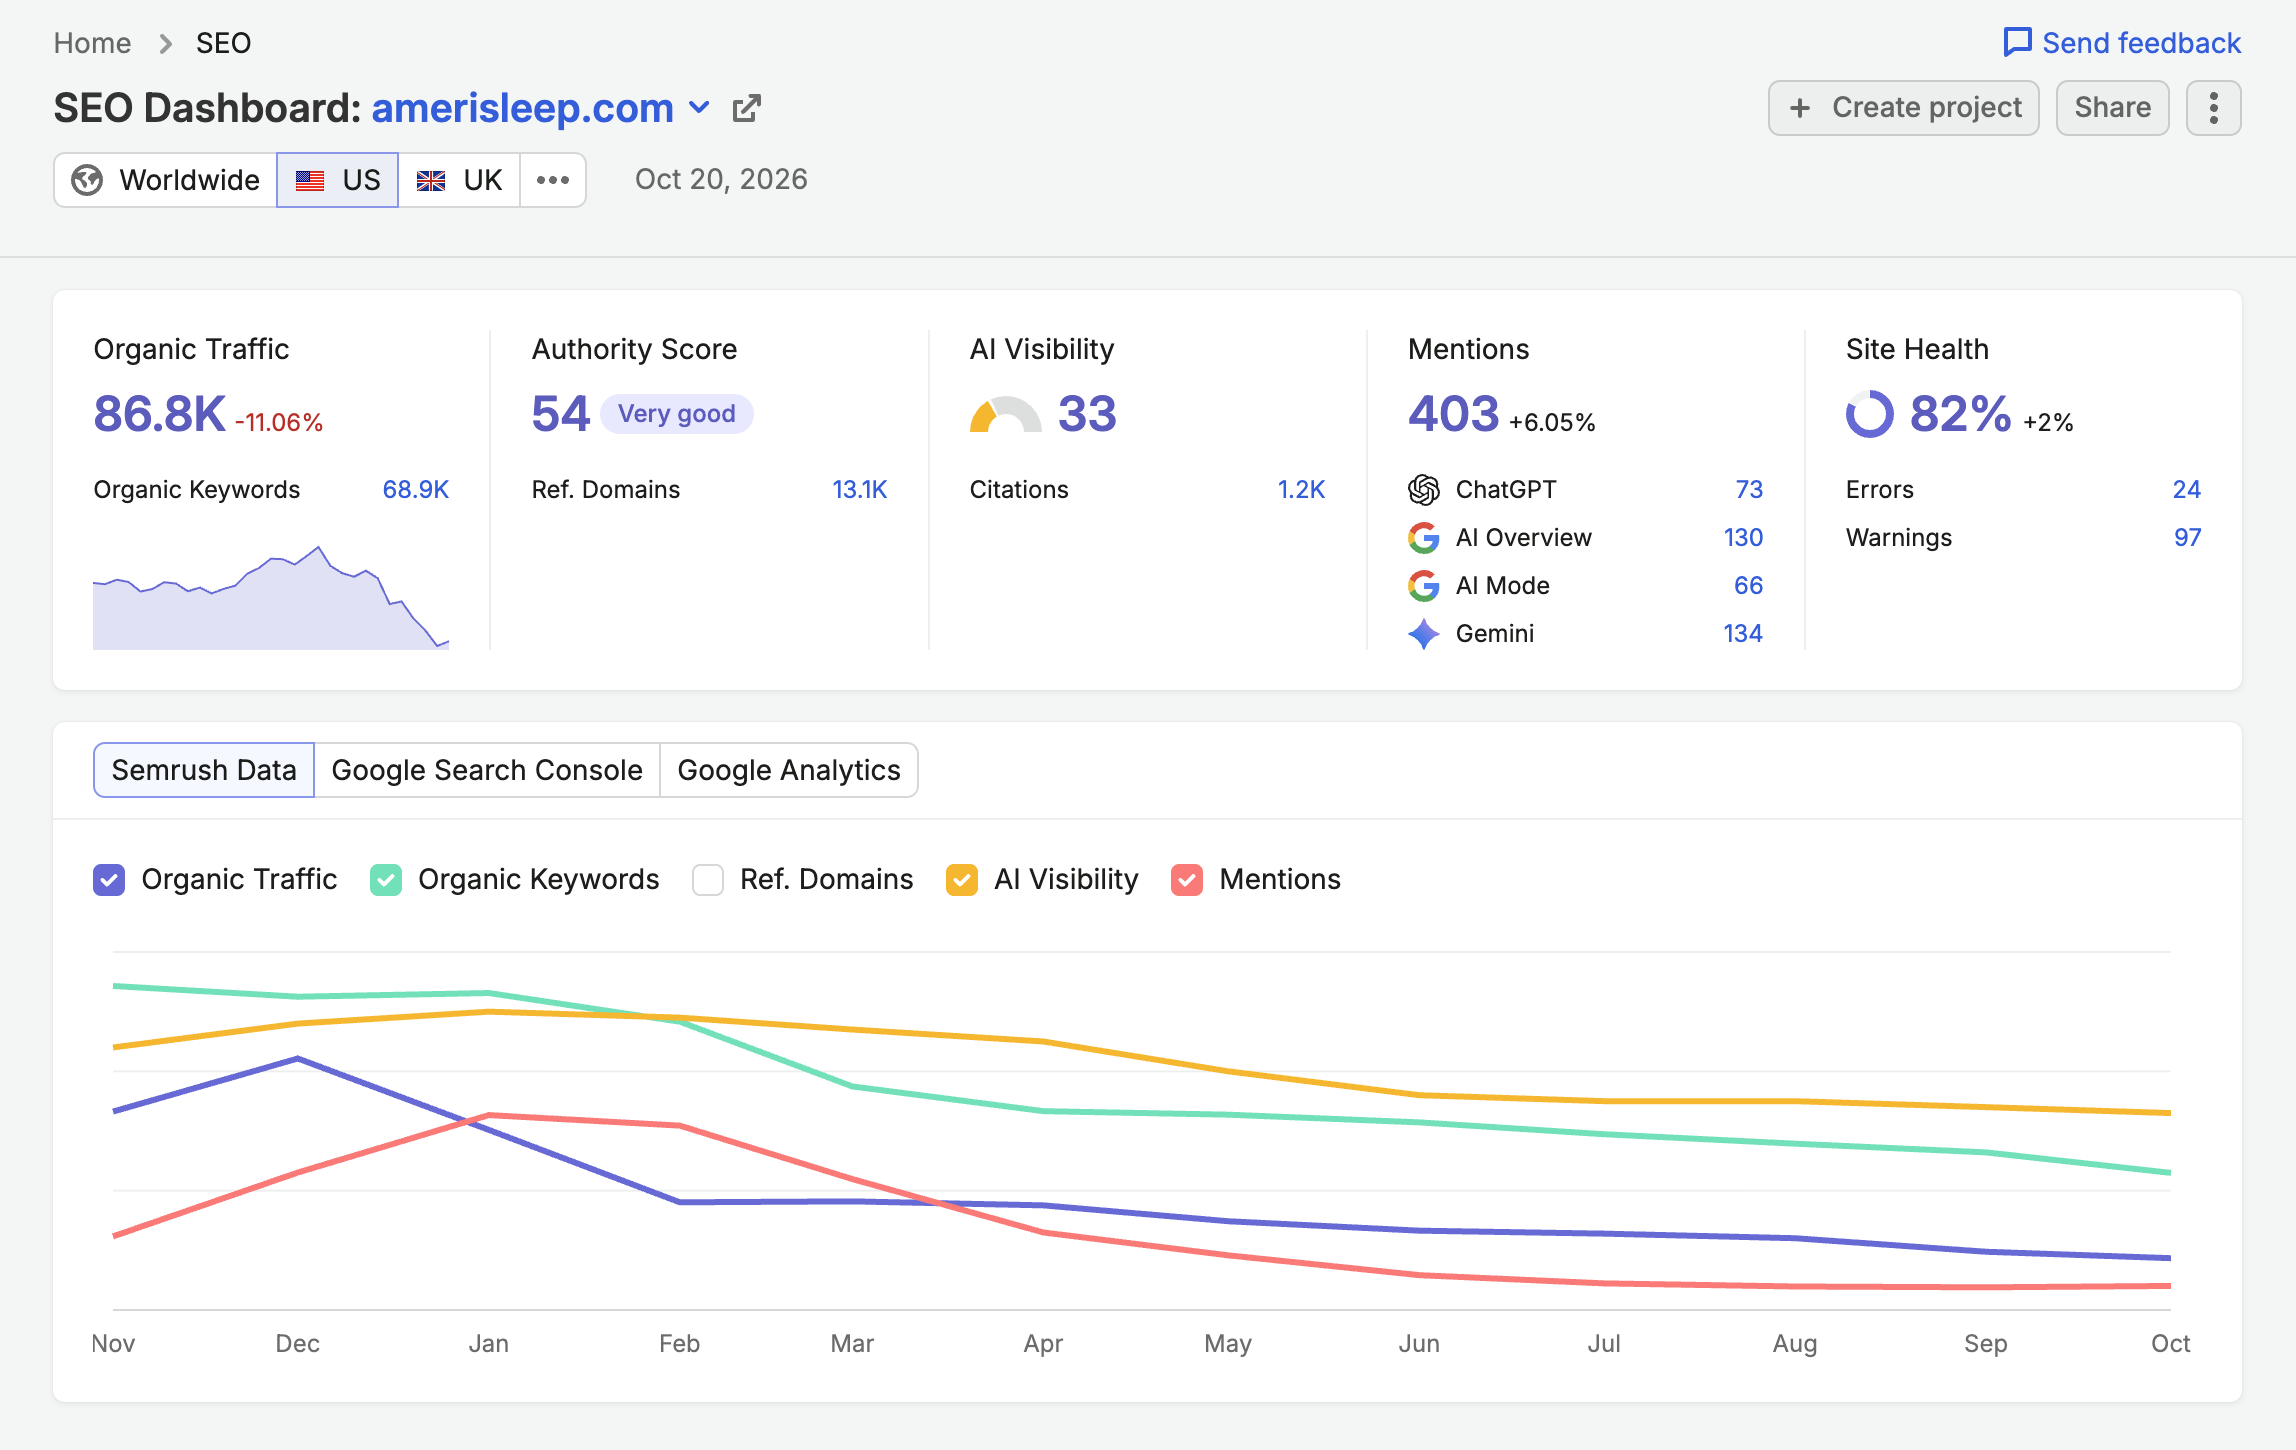Open the amerisleep.com domain link

(522, 108)
